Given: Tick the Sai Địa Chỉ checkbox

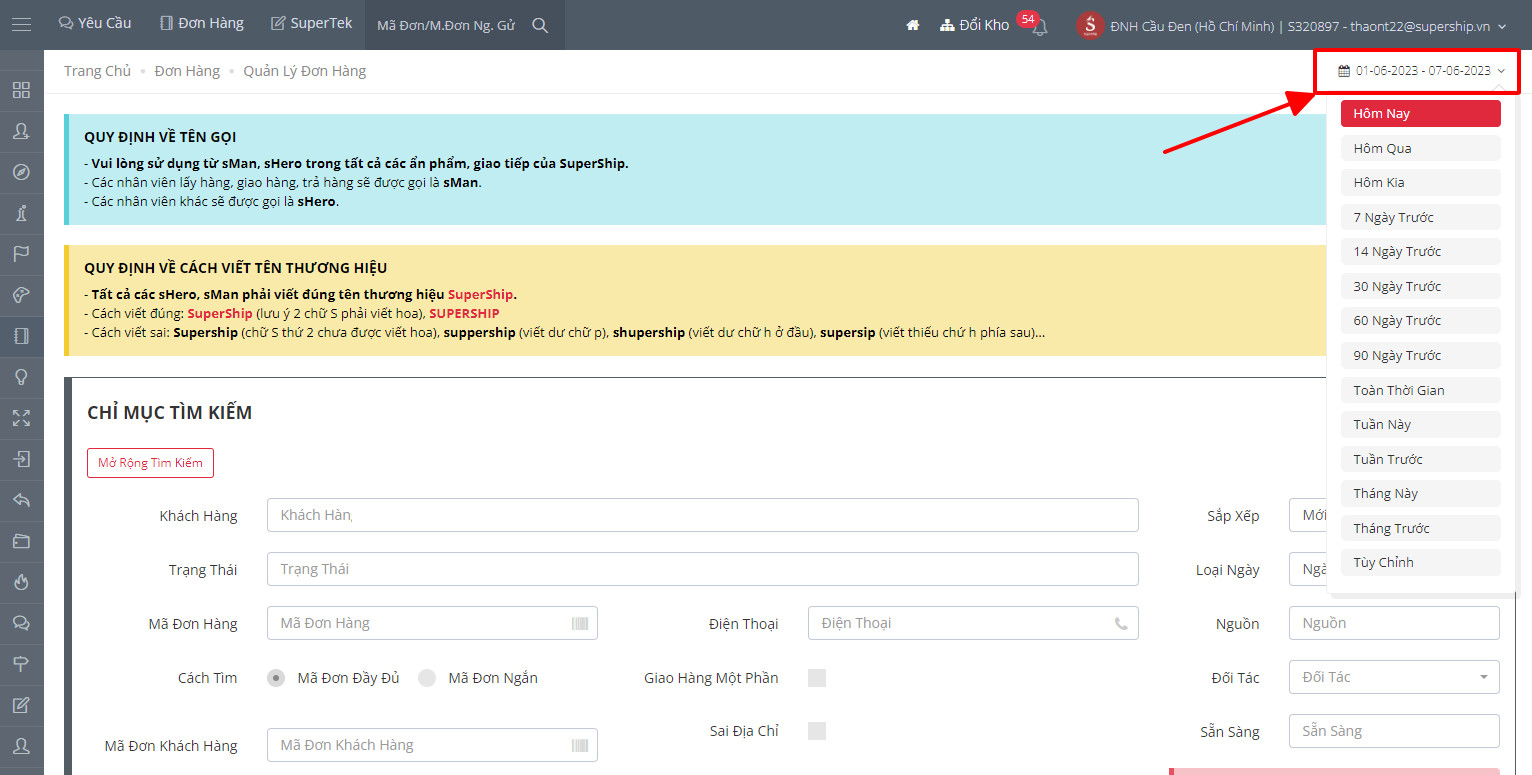Looking at the screenshot, I should [x=817, y=730].
